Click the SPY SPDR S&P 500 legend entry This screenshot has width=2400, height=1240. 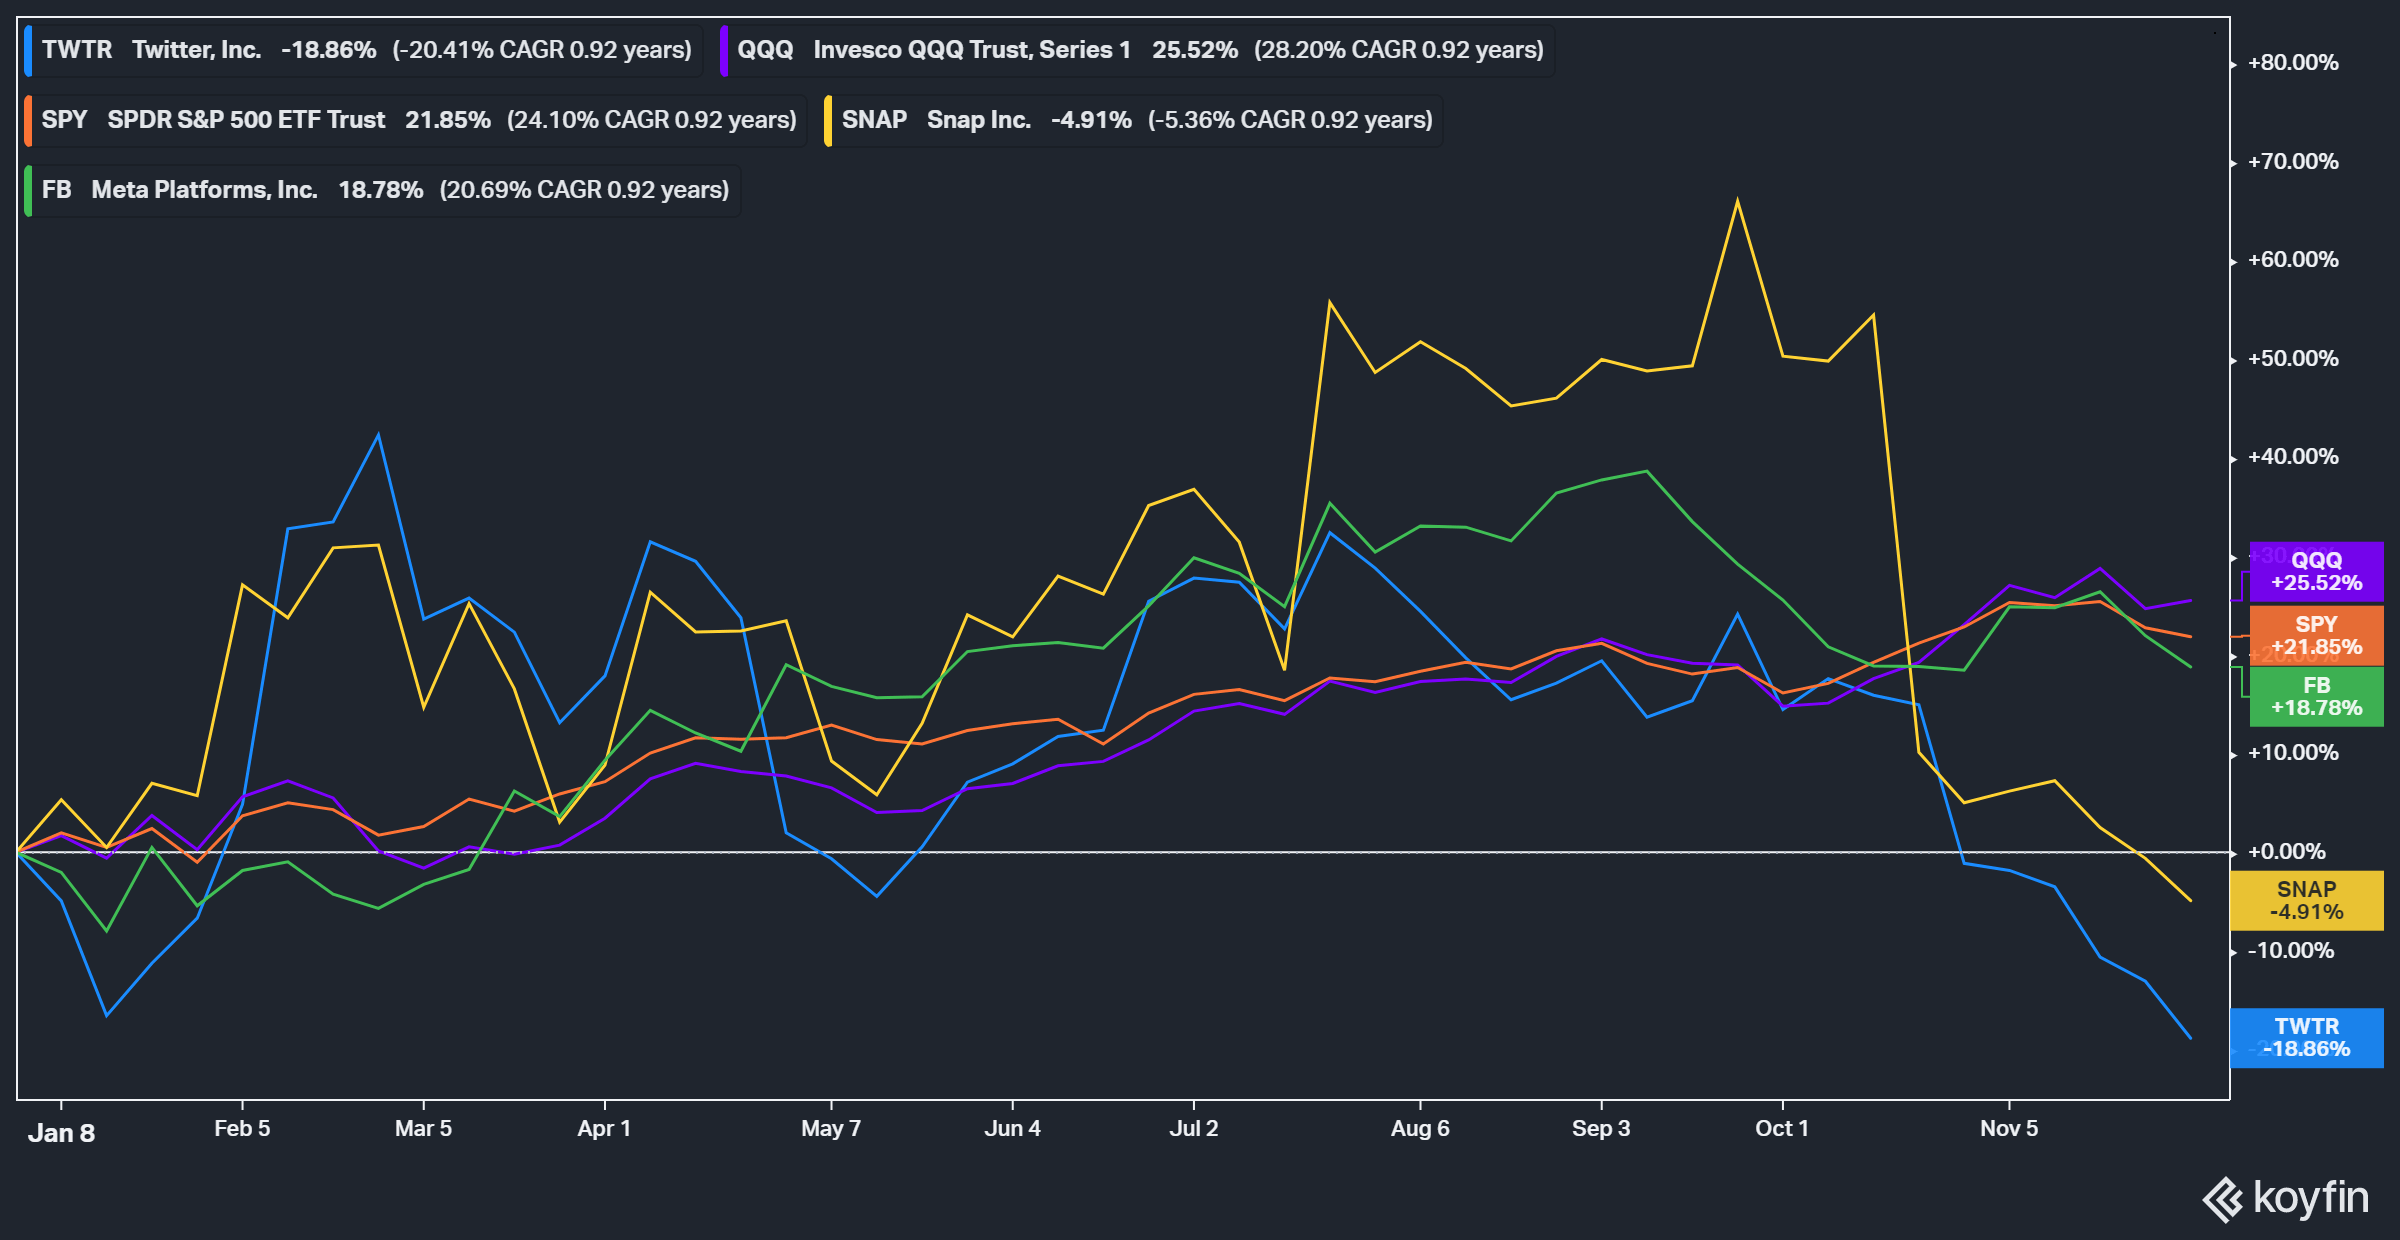point(415,120)
